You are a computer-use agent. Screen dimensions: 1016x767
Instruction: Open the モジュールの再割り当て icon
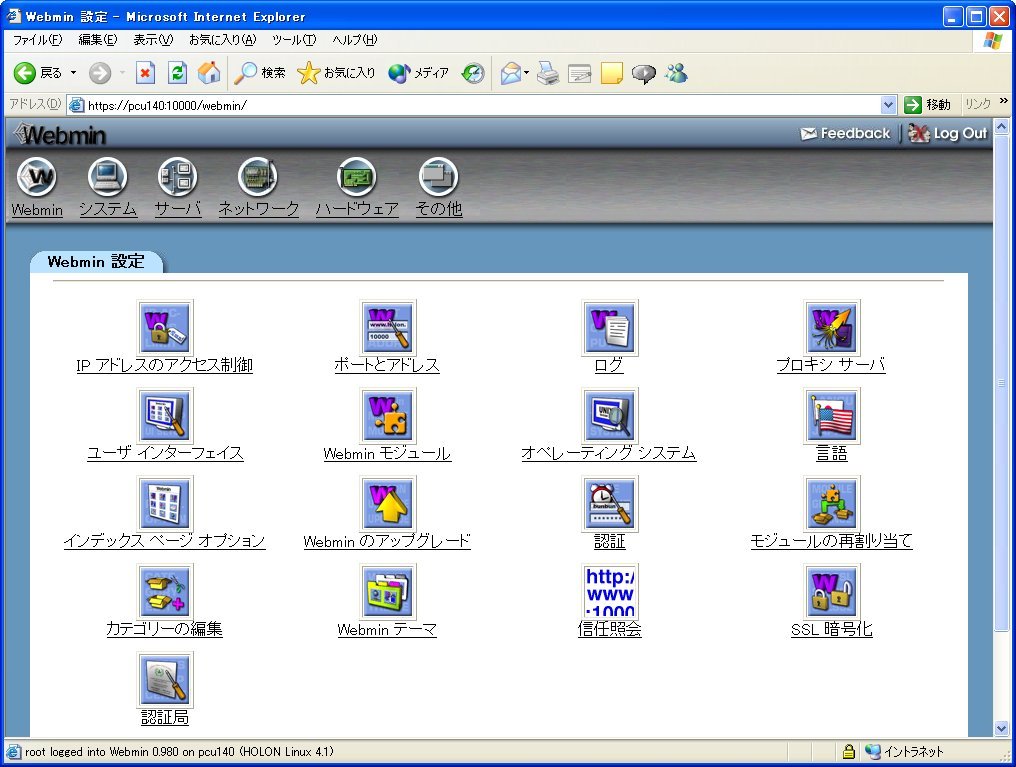click(x=832, y=503)
